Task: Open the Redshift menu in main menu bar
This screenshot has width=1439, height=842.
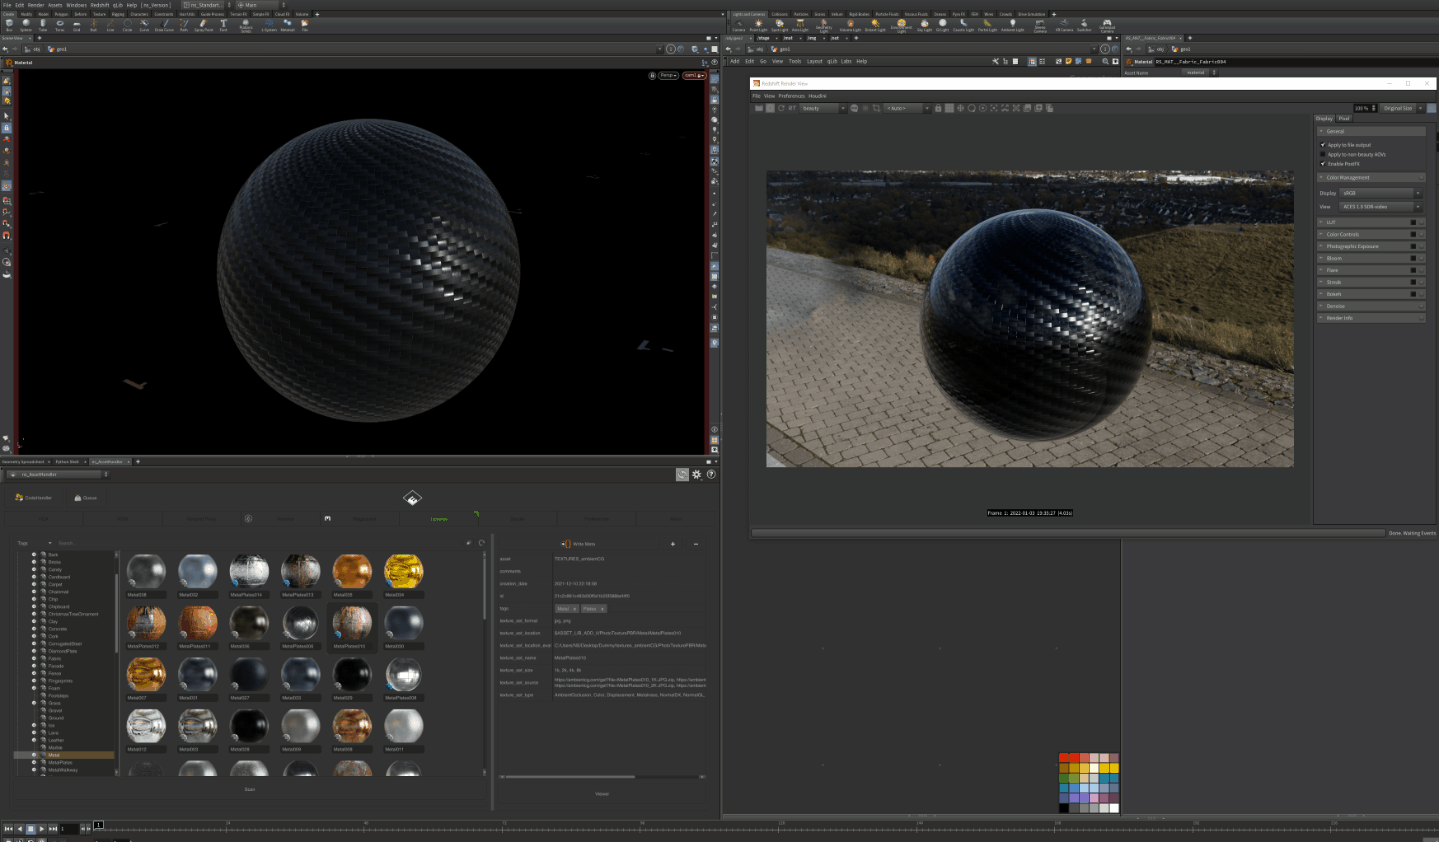Action: pyautogui.click(x=100, y=5)
